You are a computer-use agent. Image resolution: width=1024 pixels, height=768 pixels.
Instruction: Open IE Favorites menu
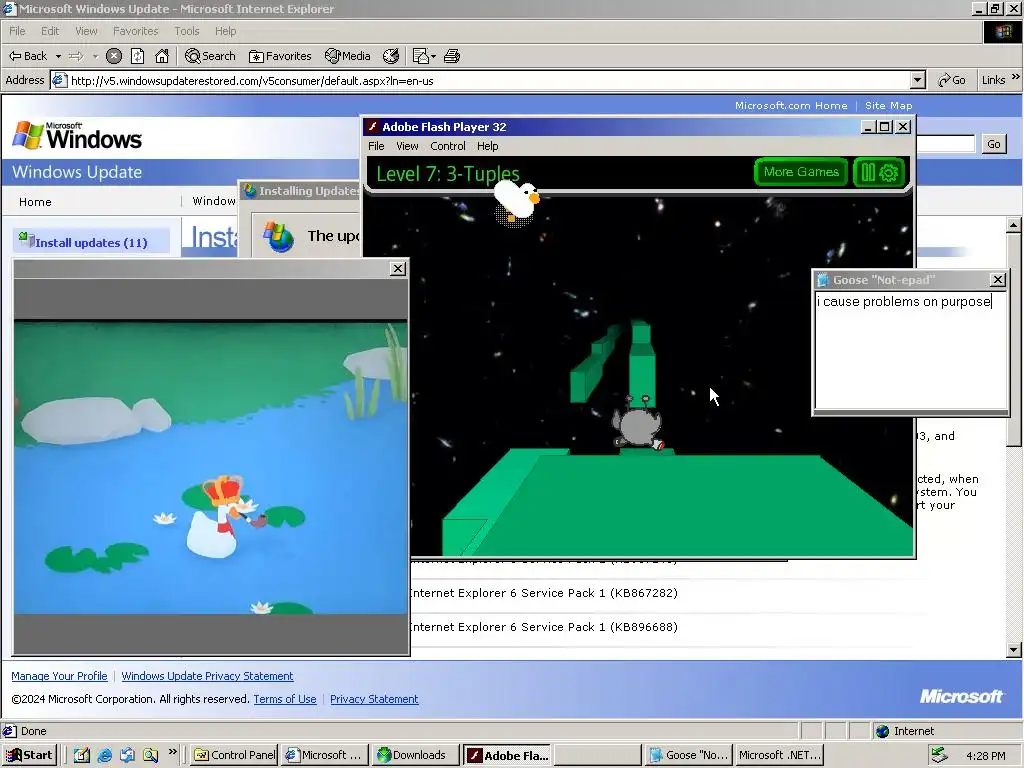point(135,31)
